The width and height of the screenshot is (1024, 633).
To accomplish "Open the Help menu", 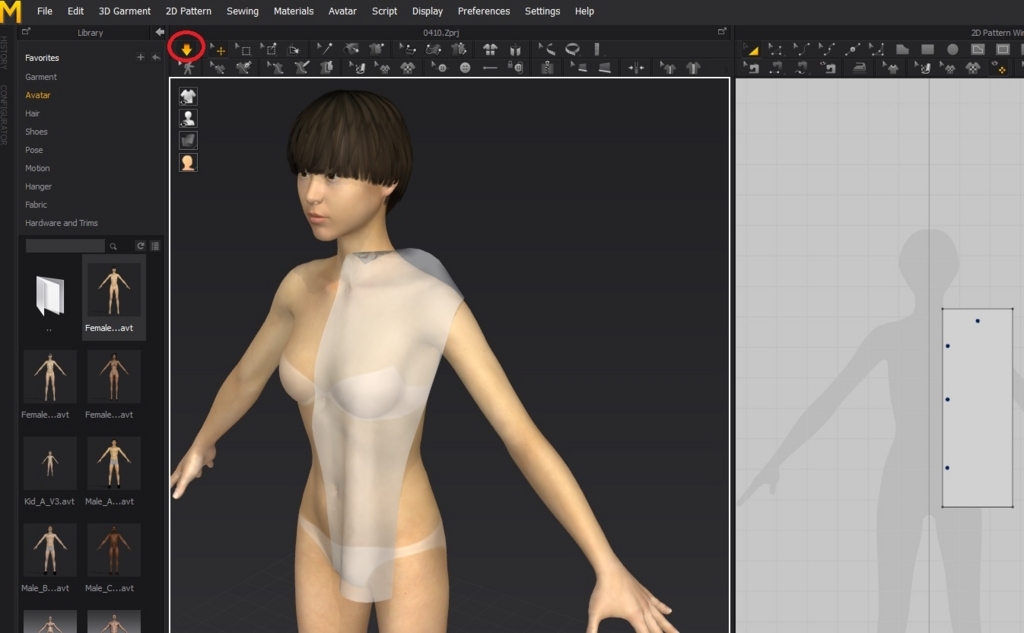I will (584, 11).
